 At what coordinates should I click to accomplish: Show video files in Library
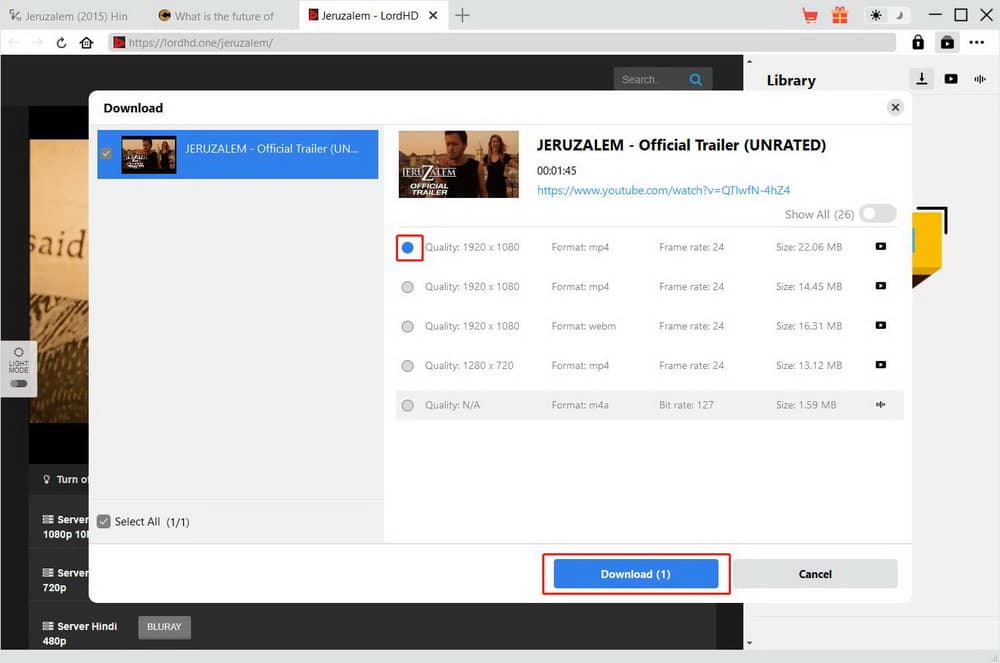[951, 79]
